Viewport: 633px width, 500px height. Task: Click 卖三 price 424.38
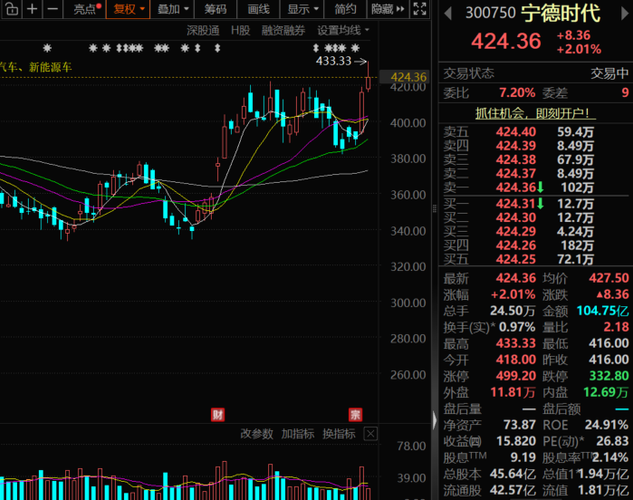pyautogui.click(x=516, y=159)
